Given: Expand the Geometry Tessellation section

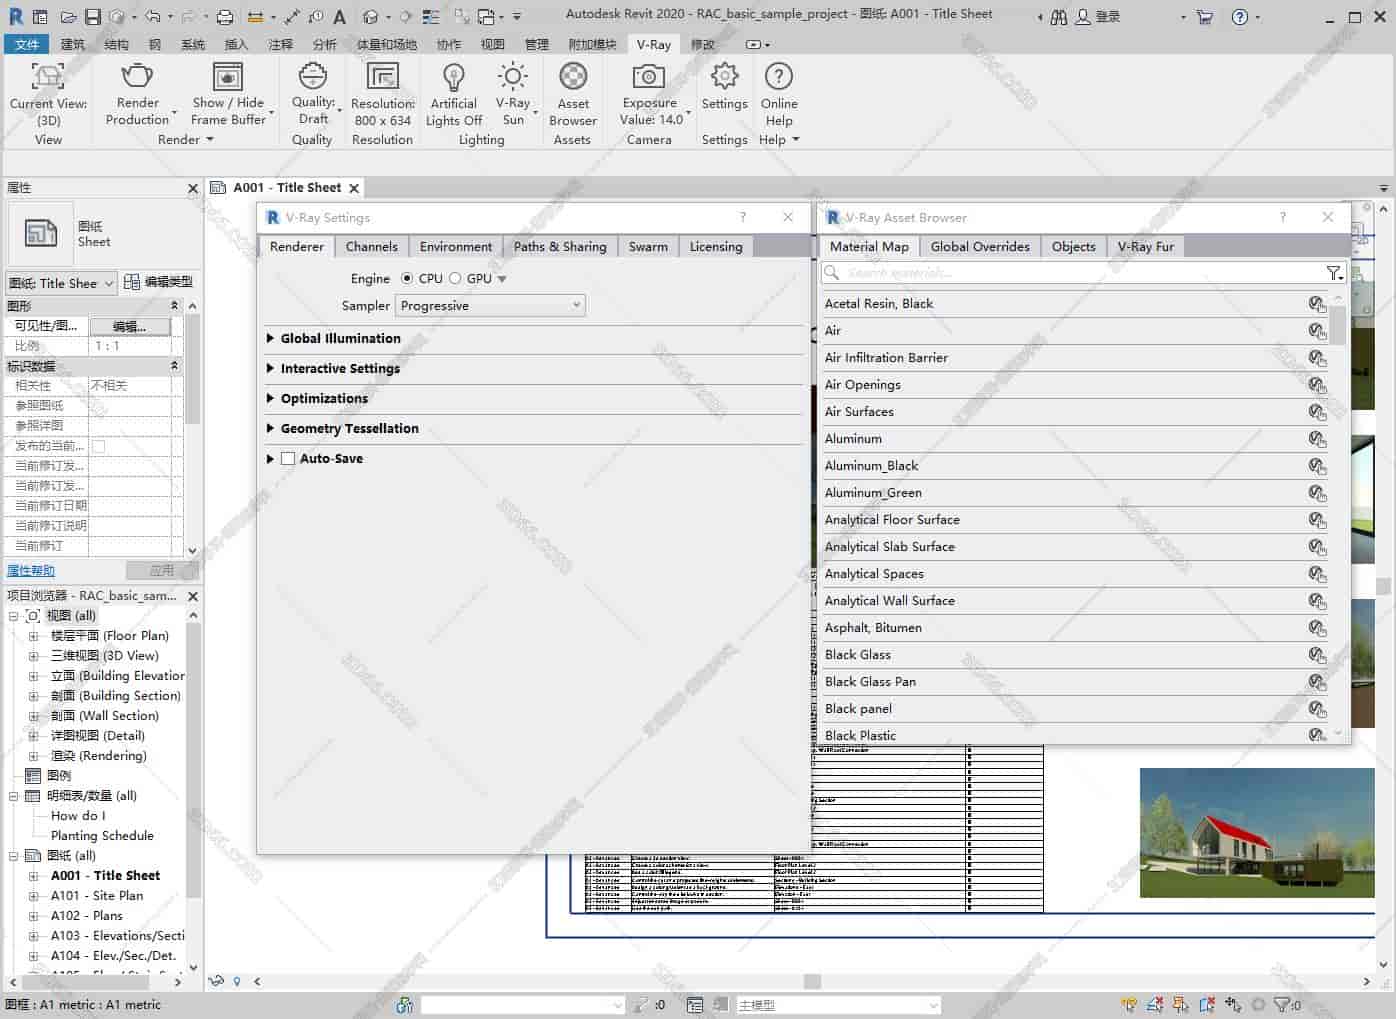Looking at the screenshot, I should 349,429.
